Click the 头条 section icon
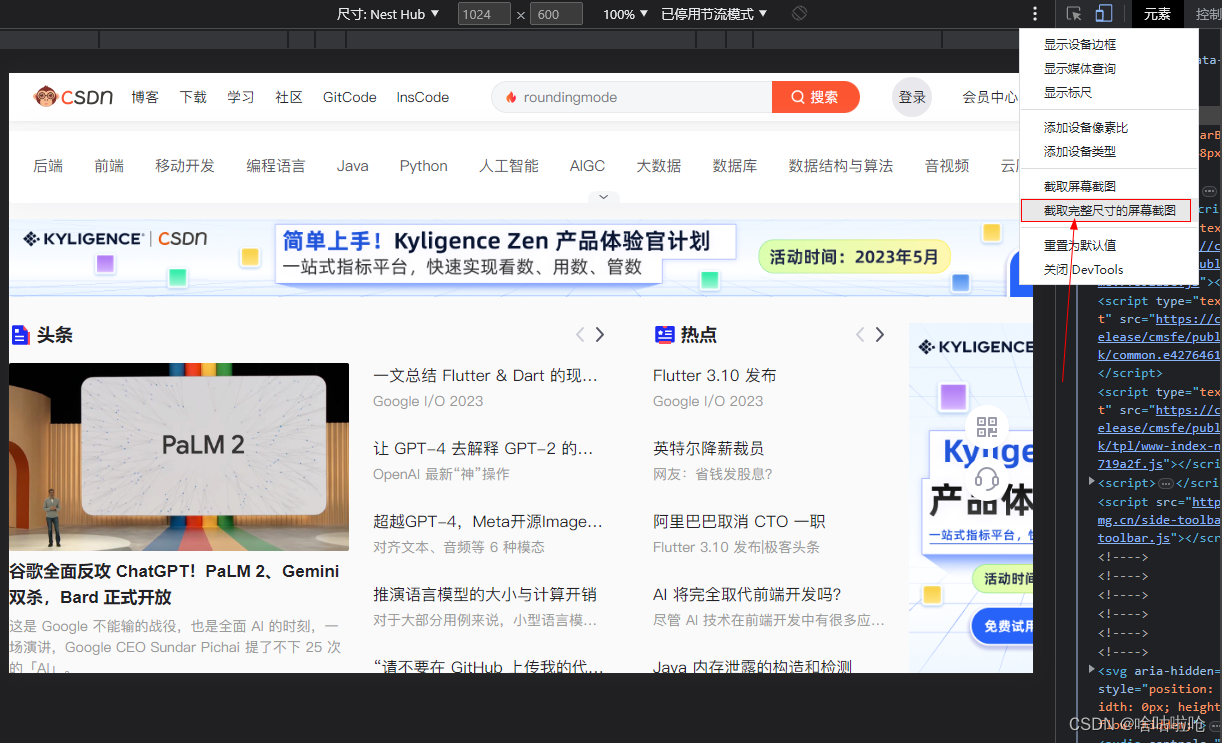Image resolution: width=1222 pixels, height=743 pixels. [20, 334]
